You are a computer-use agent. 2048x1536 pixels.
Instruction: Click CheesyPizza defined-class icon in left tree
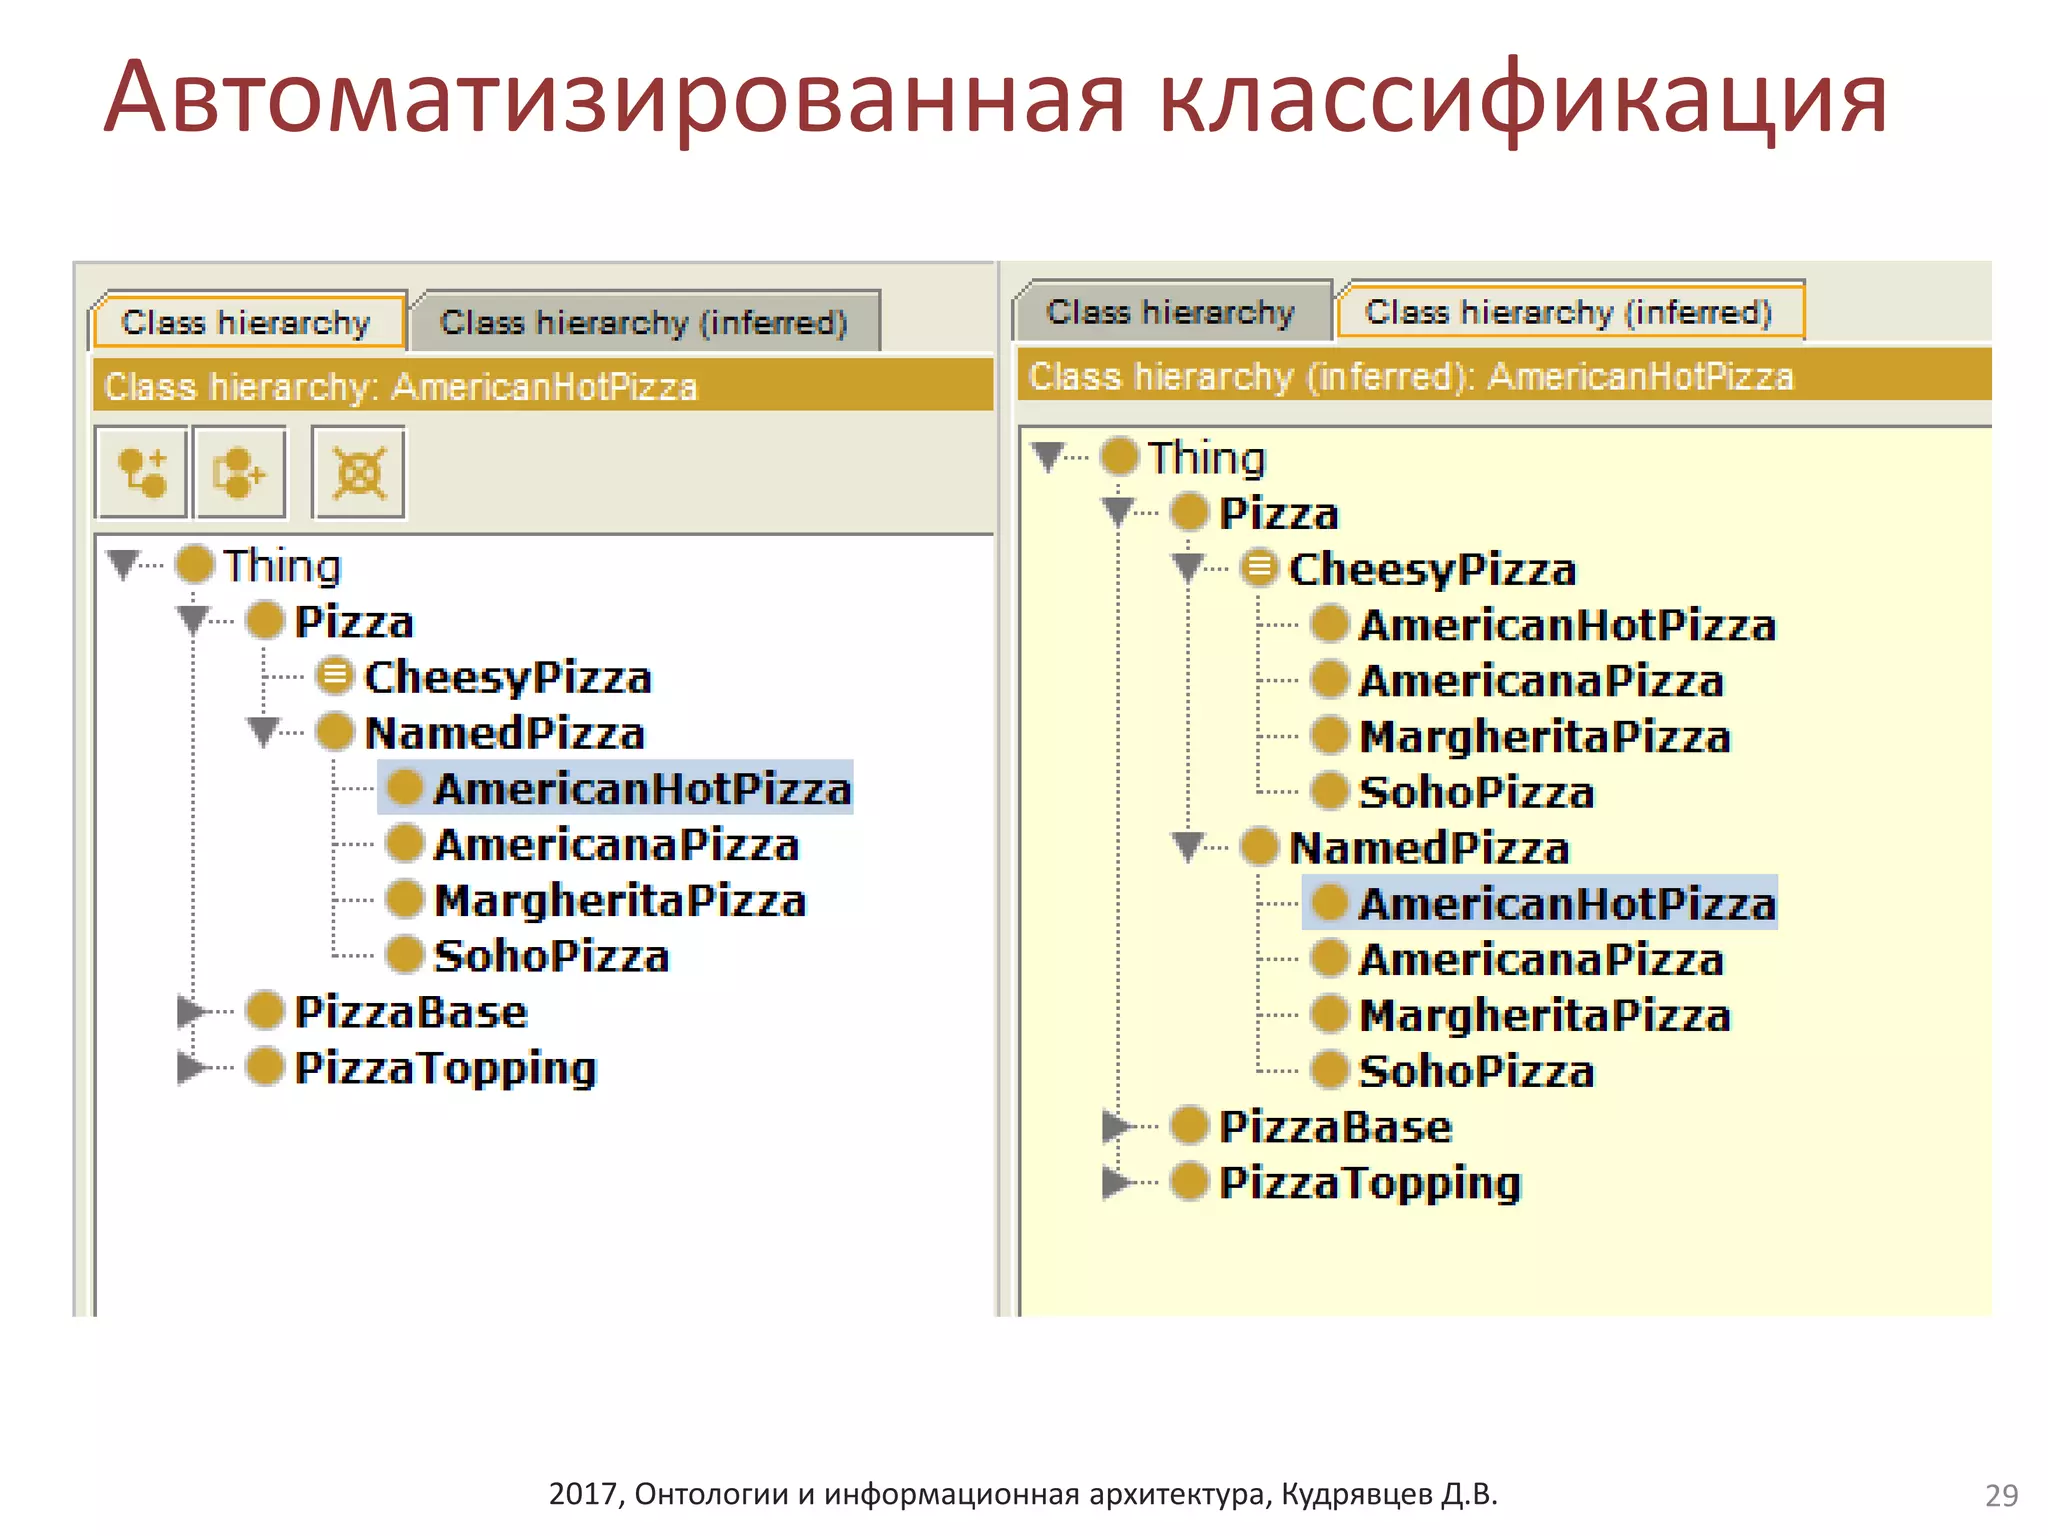(x=335, y=676)
